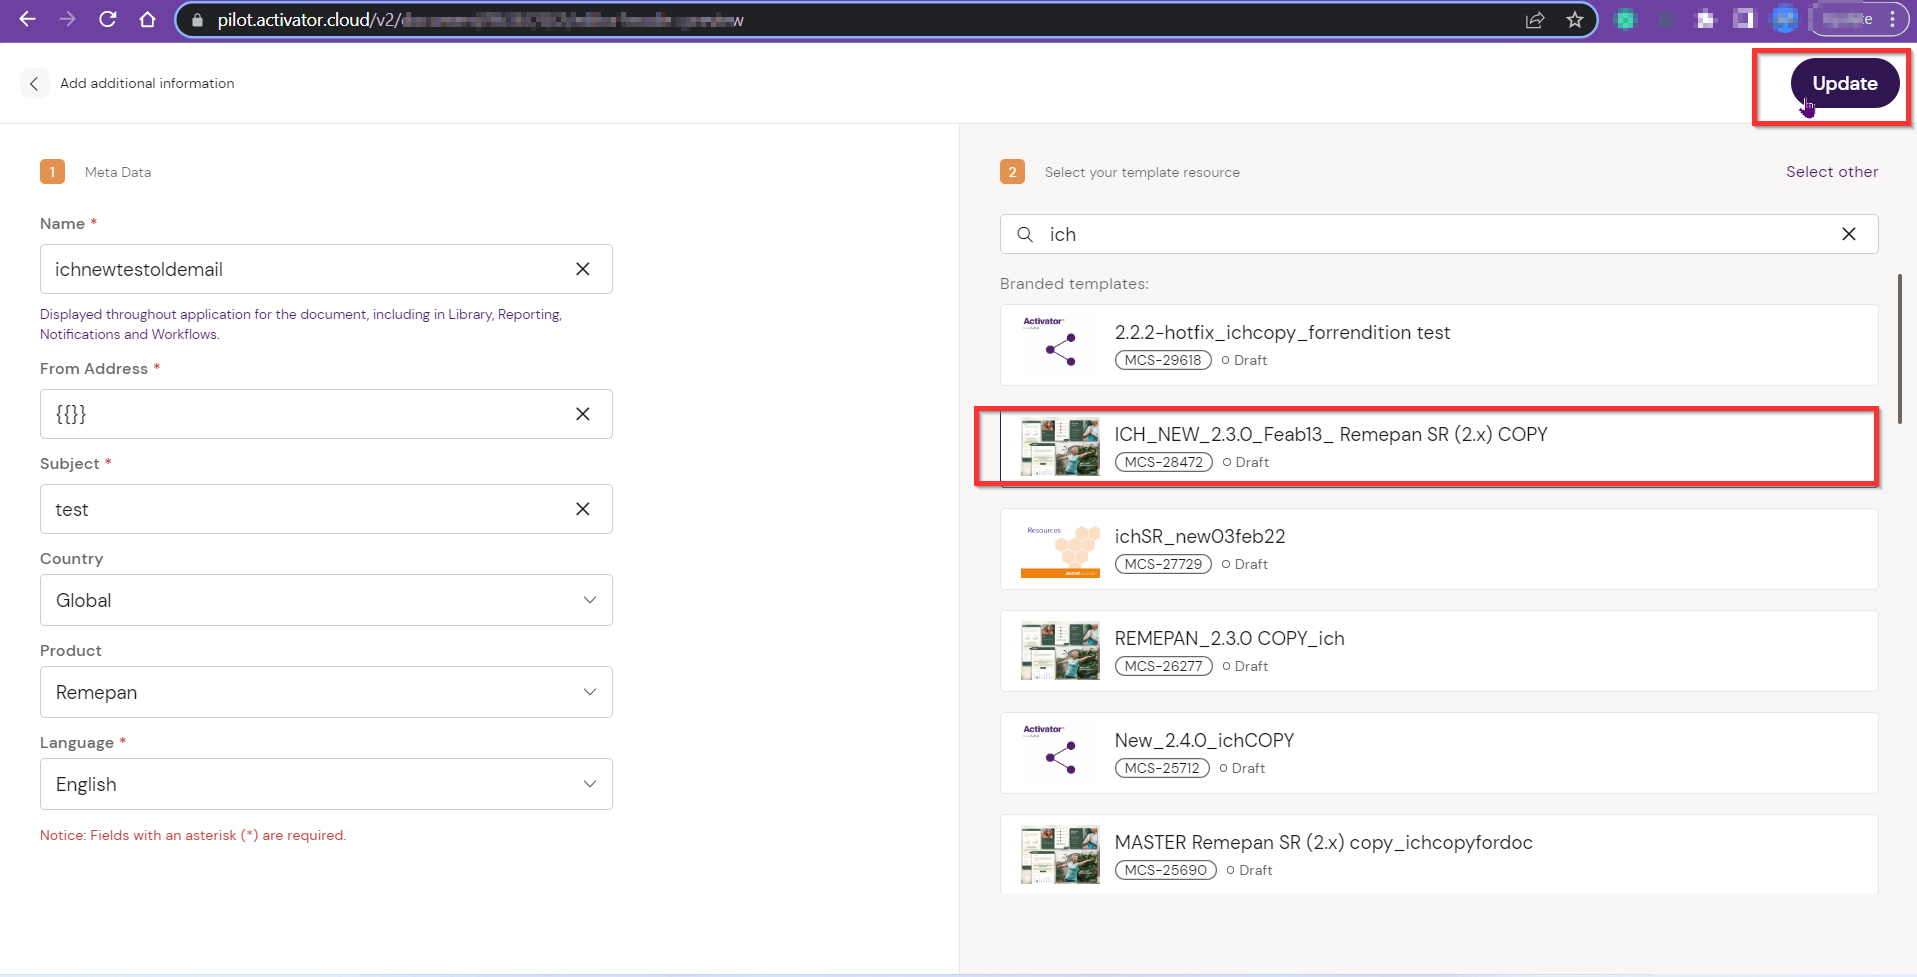Pick the REMEPAN_2.3.0 COPY_ich template thumbnail
1917x977 pixels.
click(x=1059, y=651)
